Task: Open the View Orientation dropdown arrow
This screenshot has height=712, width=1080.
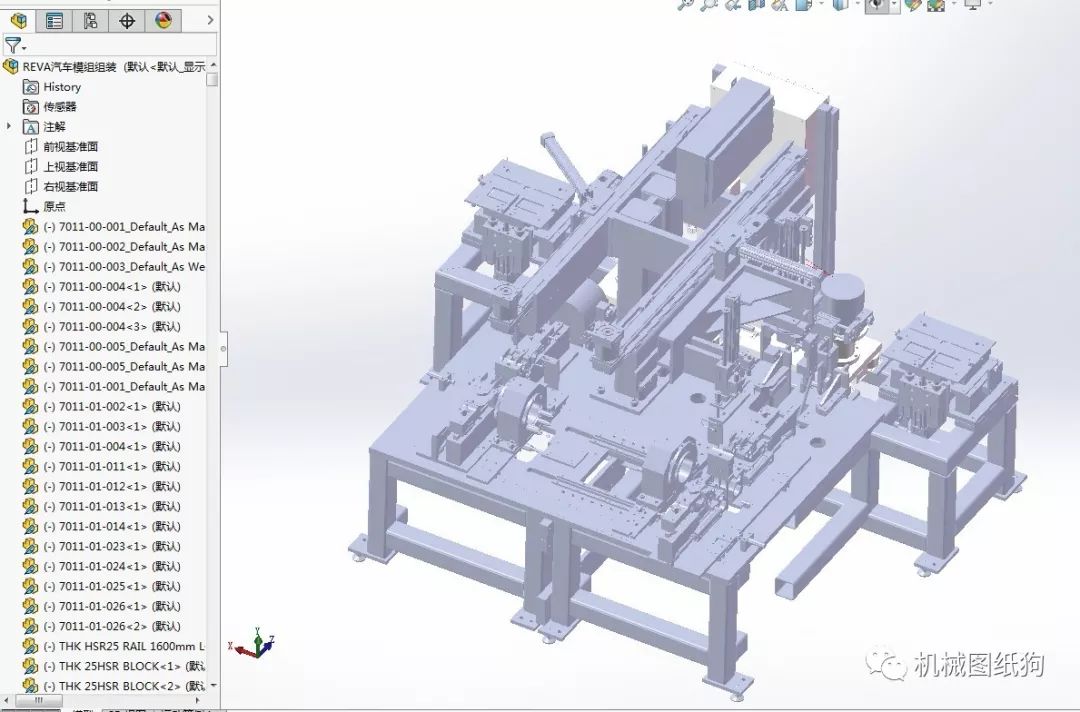Action: pos(821,4)
